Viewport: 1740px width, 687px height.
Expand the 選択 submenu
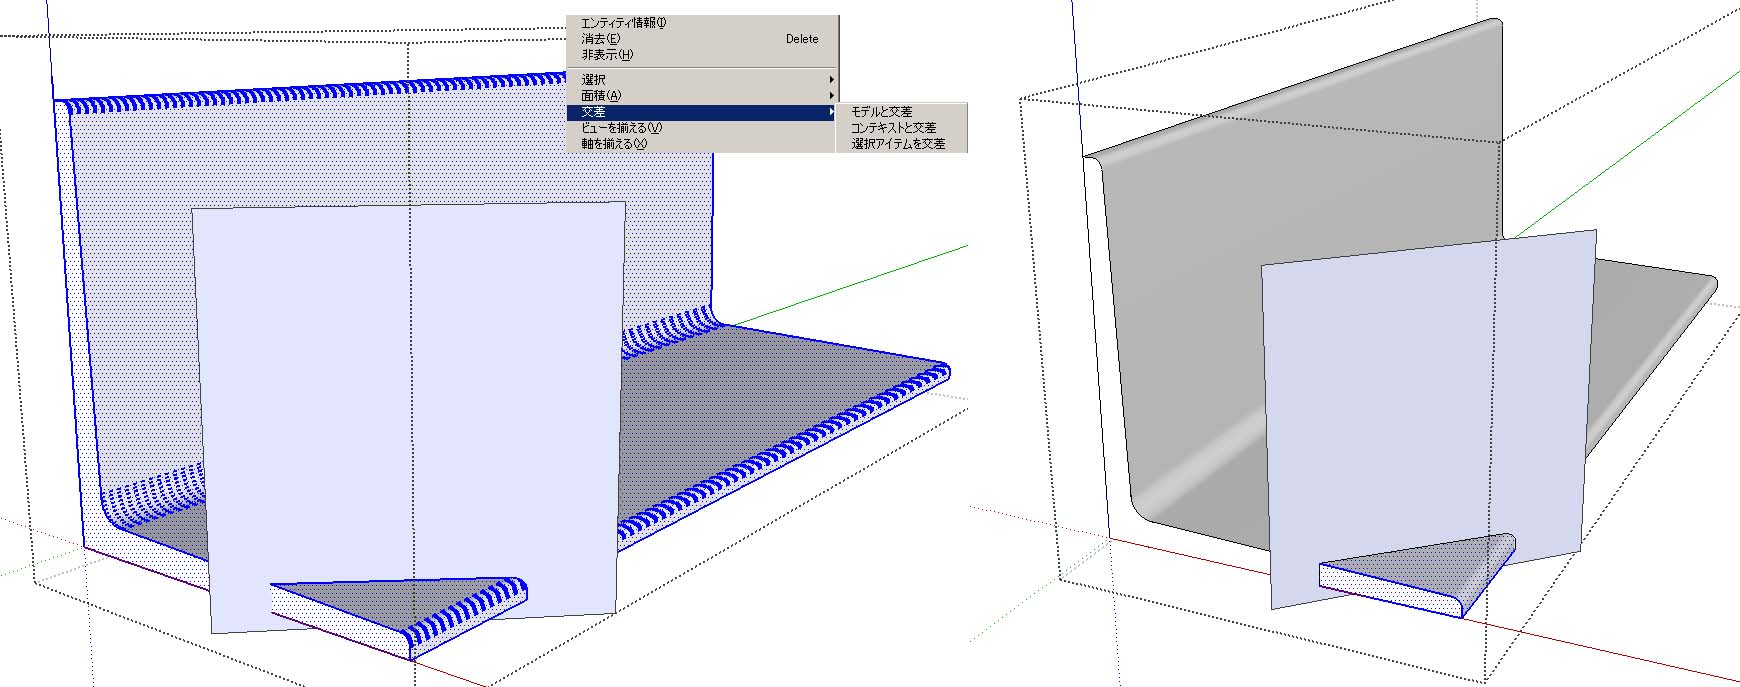click(x=702, y=79)
